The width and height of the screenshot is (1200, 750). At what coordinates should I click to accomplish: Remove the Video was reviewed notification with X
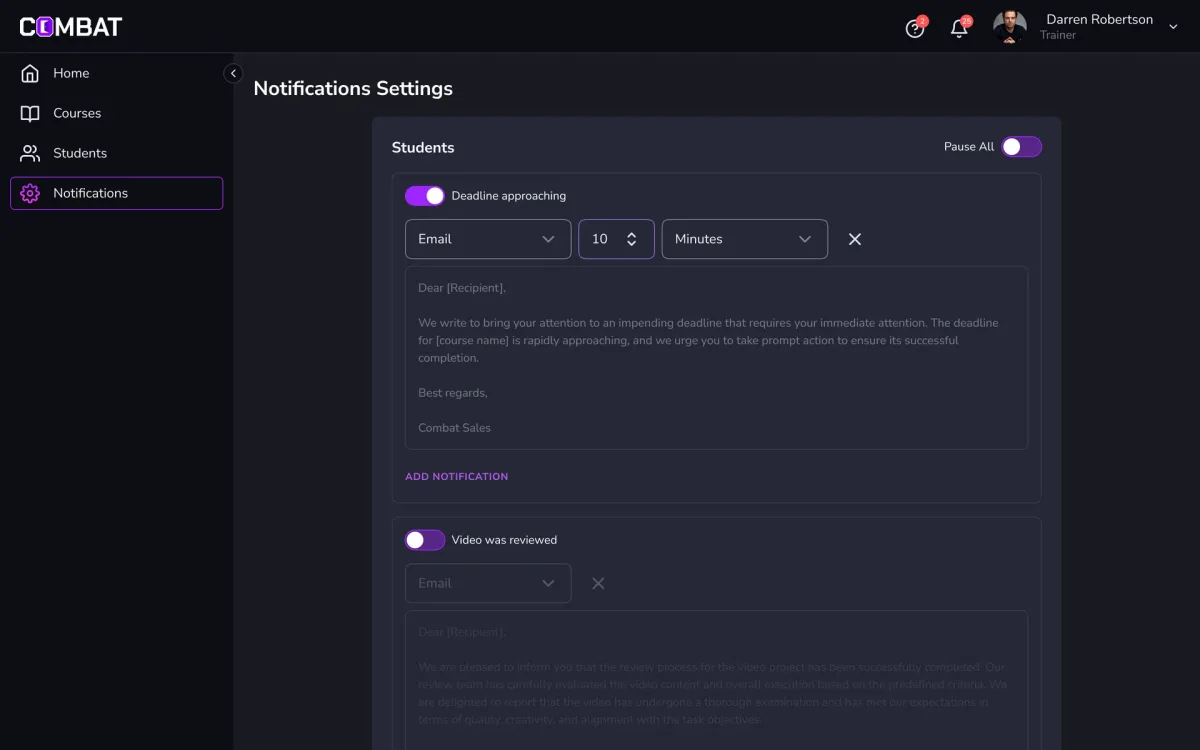pyautogui.click(x=598, y=583)
